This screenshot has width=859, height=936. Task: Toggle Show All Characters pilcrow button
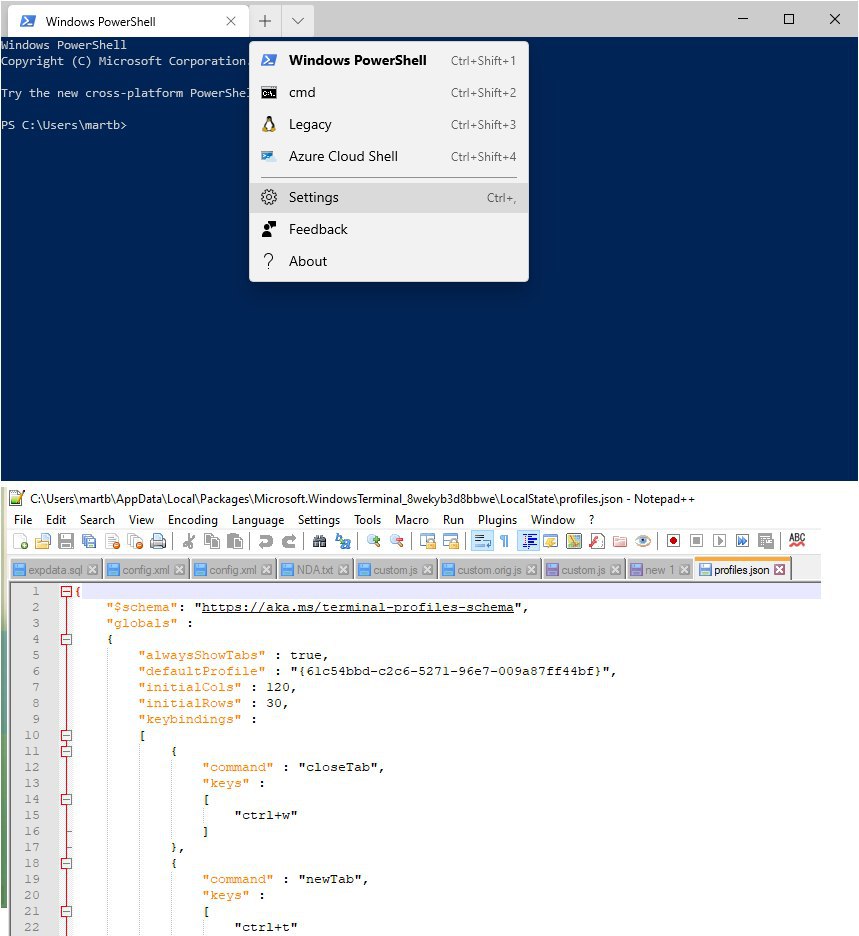504,541
